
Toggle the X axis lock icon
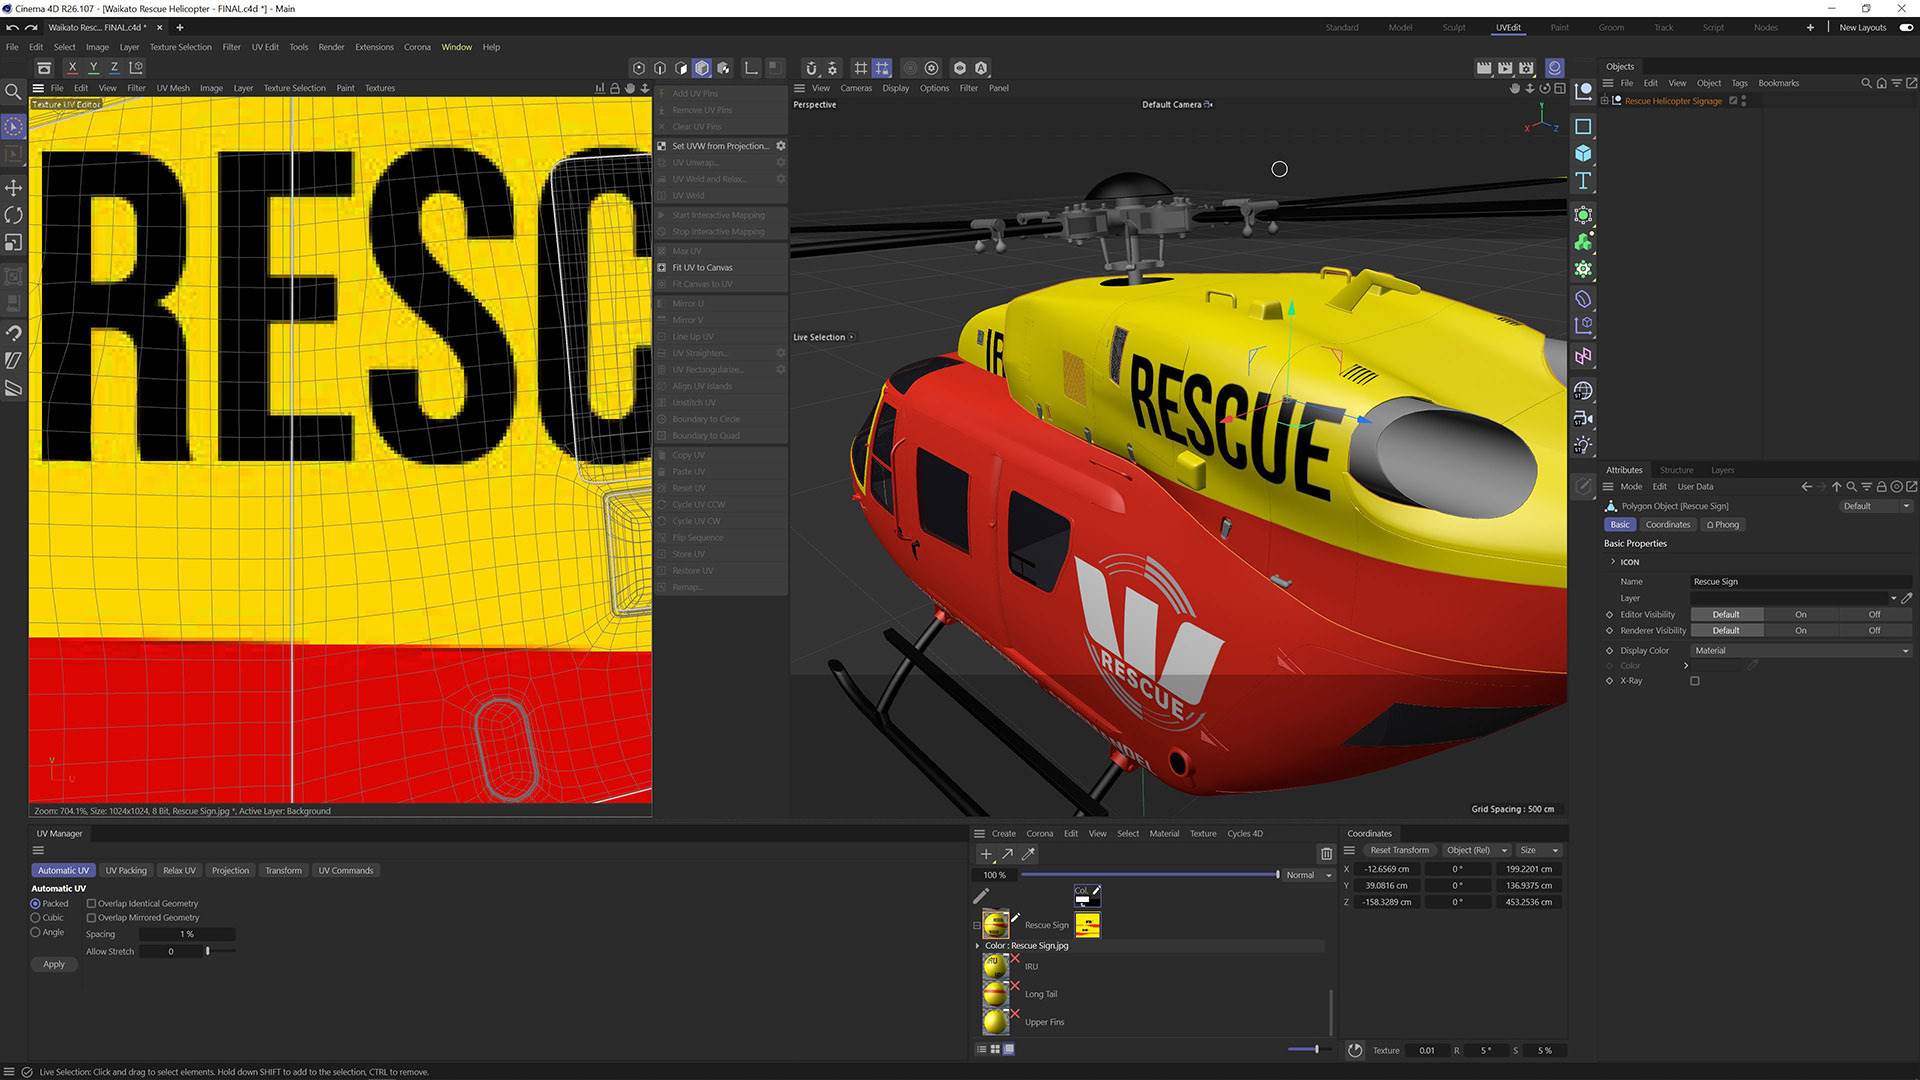click(72, 68)
